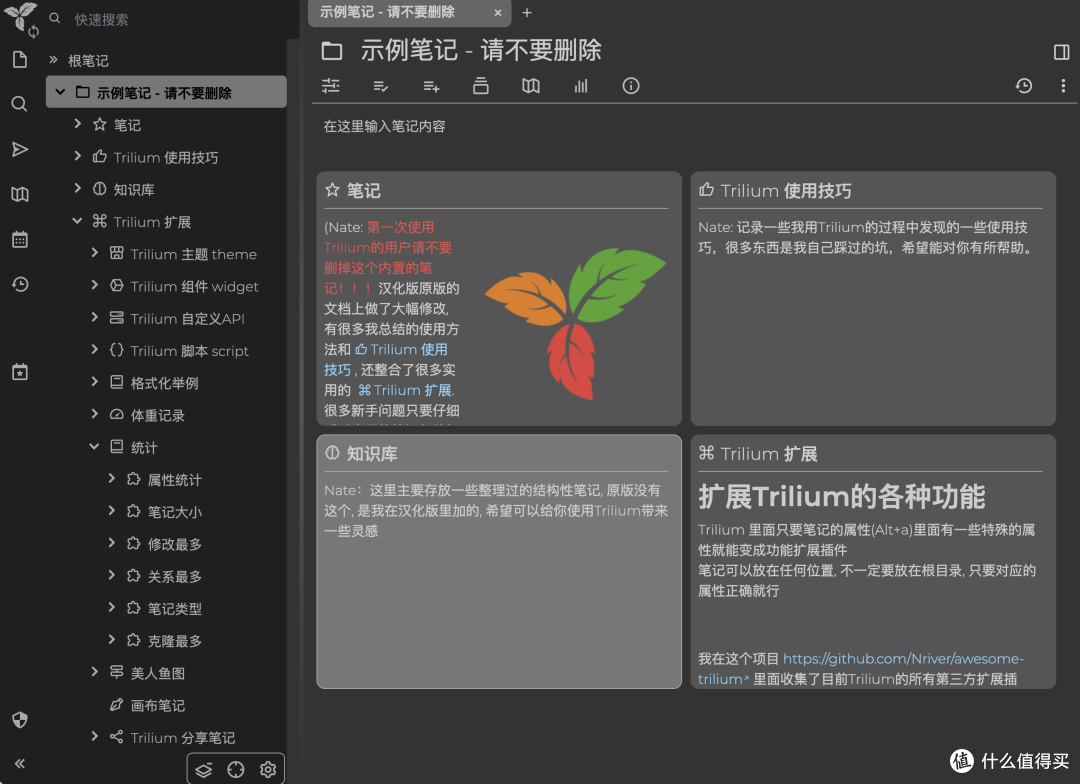
Task: Open github.com/Nriver/awesome-trilium link
Action: 903,659
